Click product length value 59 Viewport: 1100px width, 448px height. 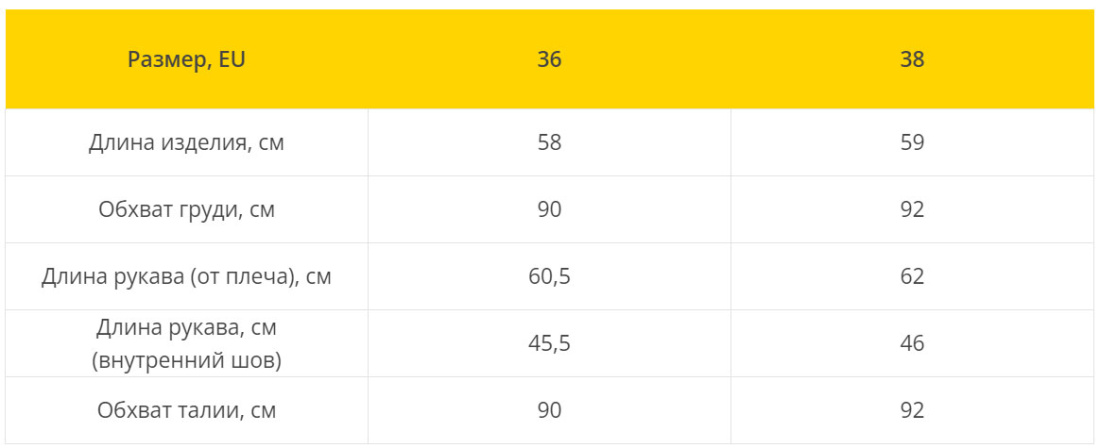[x=912, y=142]
